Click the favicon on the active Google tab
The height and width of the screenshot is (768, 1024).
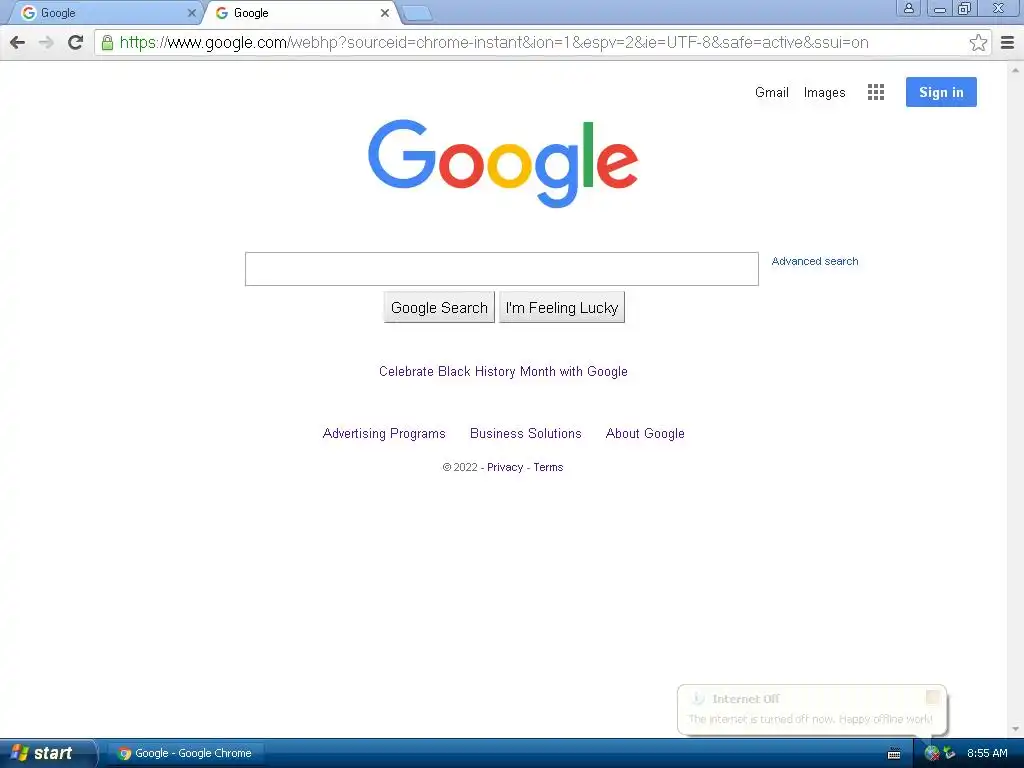click(x=222, y=13)
